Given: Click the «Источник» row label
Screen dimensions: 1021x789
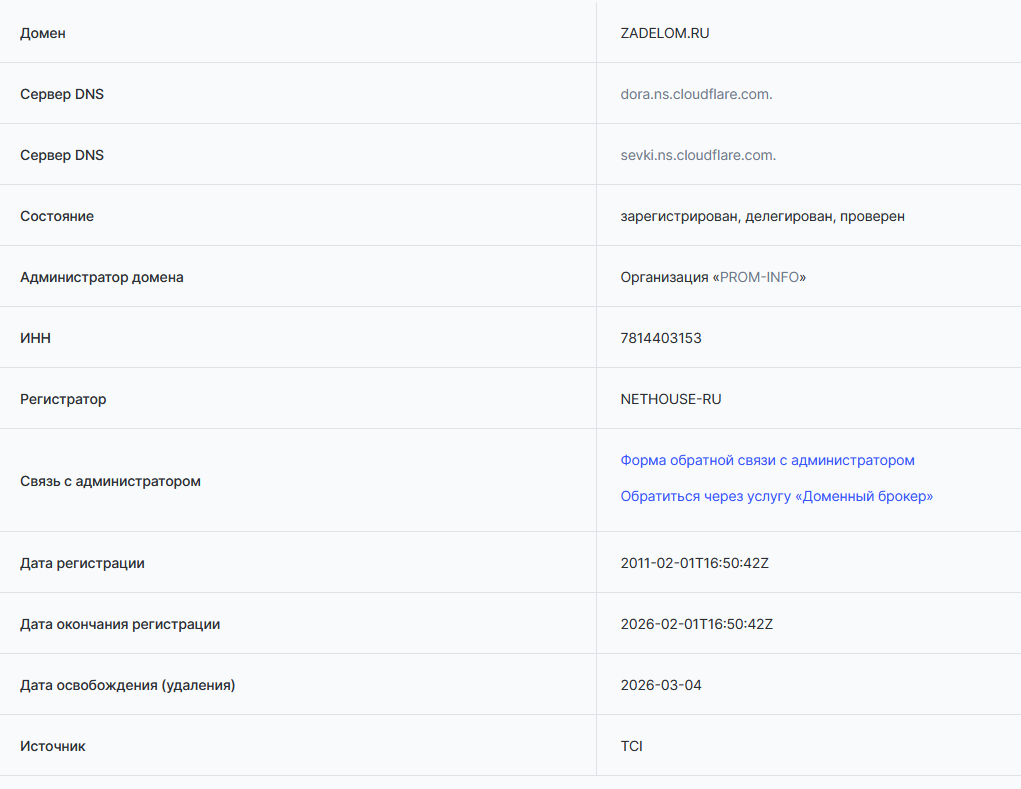Looking at the screenshot, I should [53, 746].
